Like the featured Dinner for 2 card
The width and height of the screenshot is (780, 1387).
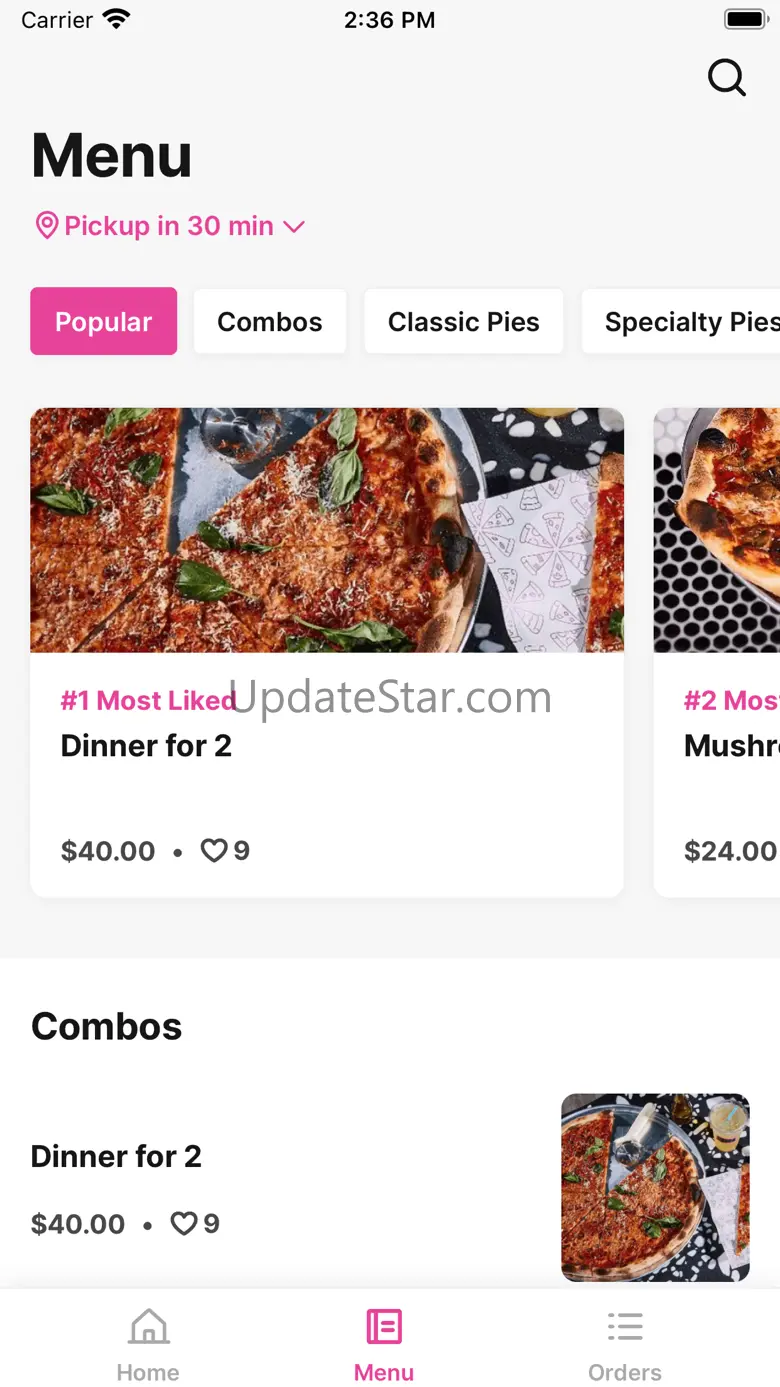click(214, 851)
